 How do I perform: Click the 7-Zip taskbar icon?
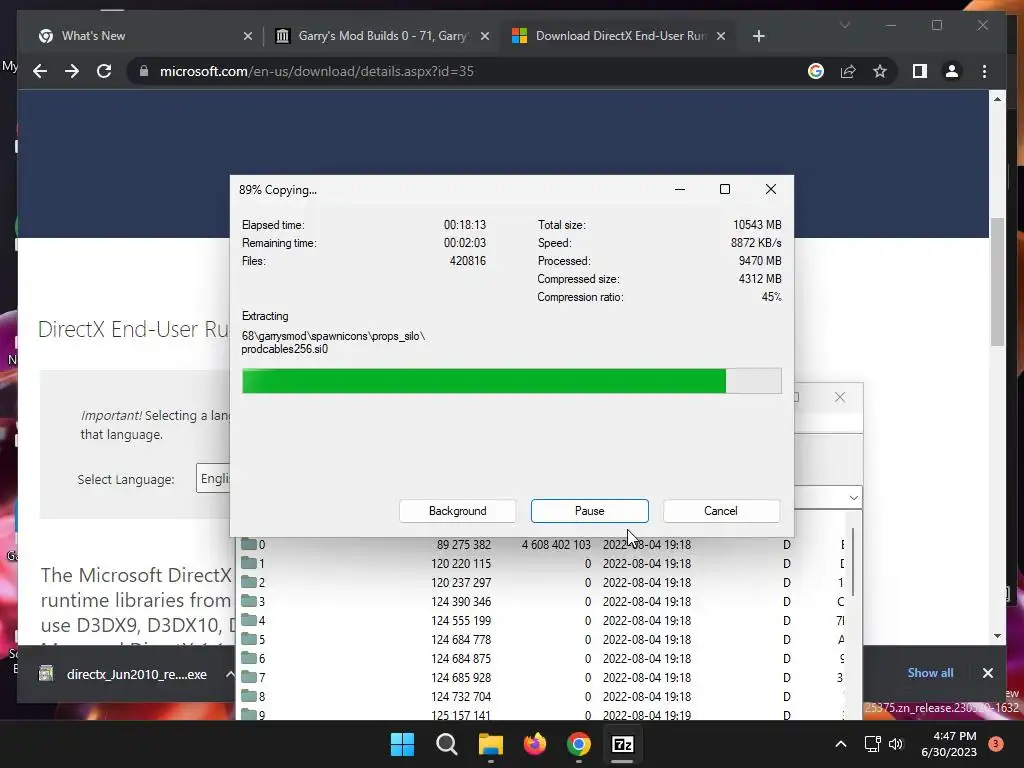(622, 744)
